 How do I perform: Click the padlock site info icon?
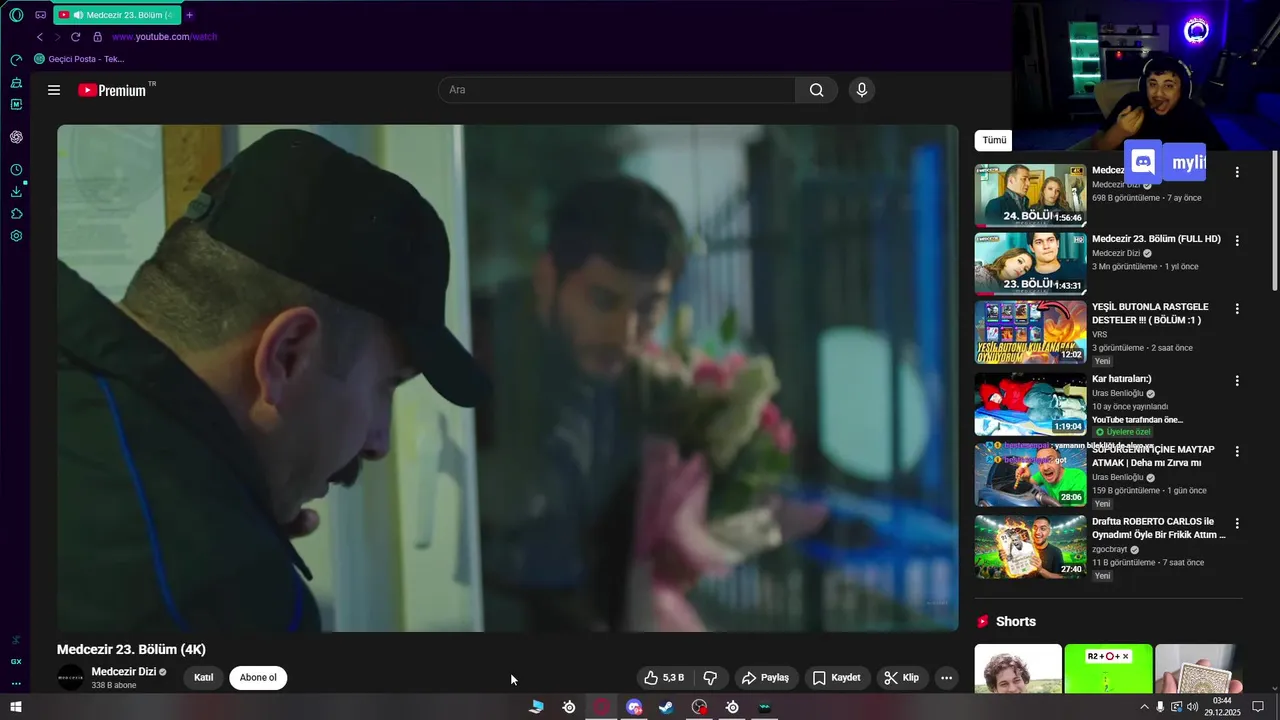(x=97, y=37)
